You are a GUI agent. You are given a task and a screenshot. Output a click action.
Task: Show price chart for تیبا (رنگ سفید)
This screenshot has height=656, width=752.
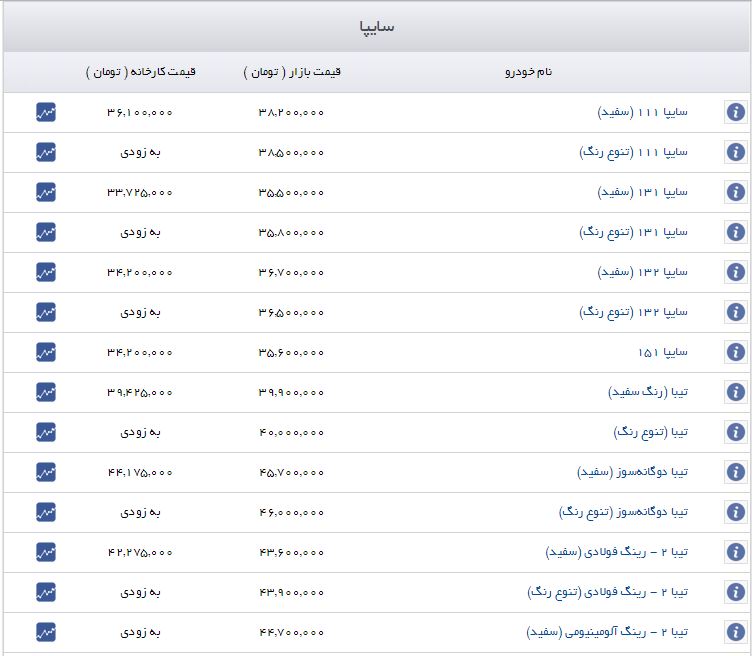tap(46, 392)
